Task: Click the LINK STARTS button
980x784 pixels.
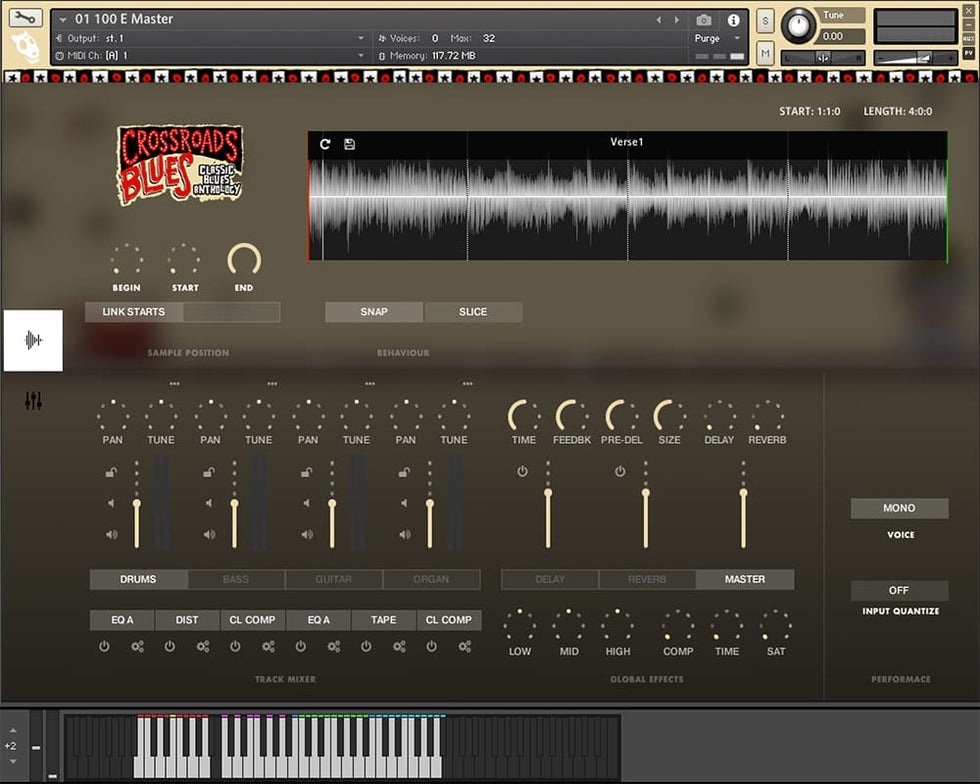Action: point(133,312)
